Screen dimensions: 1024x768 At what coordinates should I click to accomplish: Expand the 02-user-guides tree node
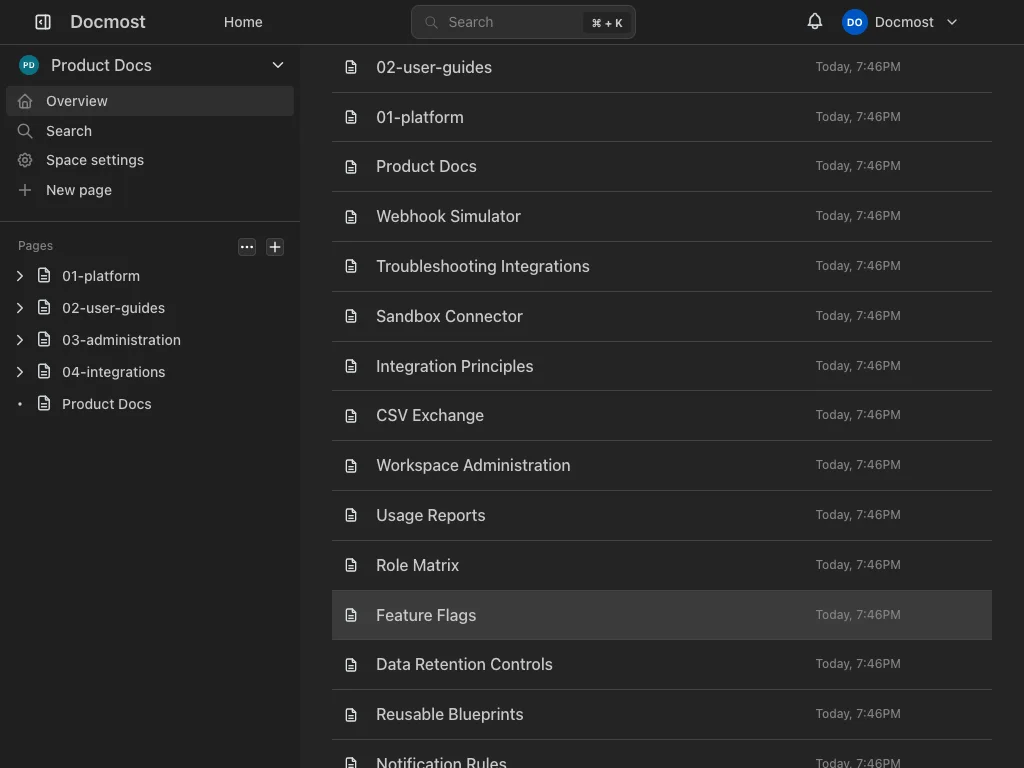coord(20,308)
